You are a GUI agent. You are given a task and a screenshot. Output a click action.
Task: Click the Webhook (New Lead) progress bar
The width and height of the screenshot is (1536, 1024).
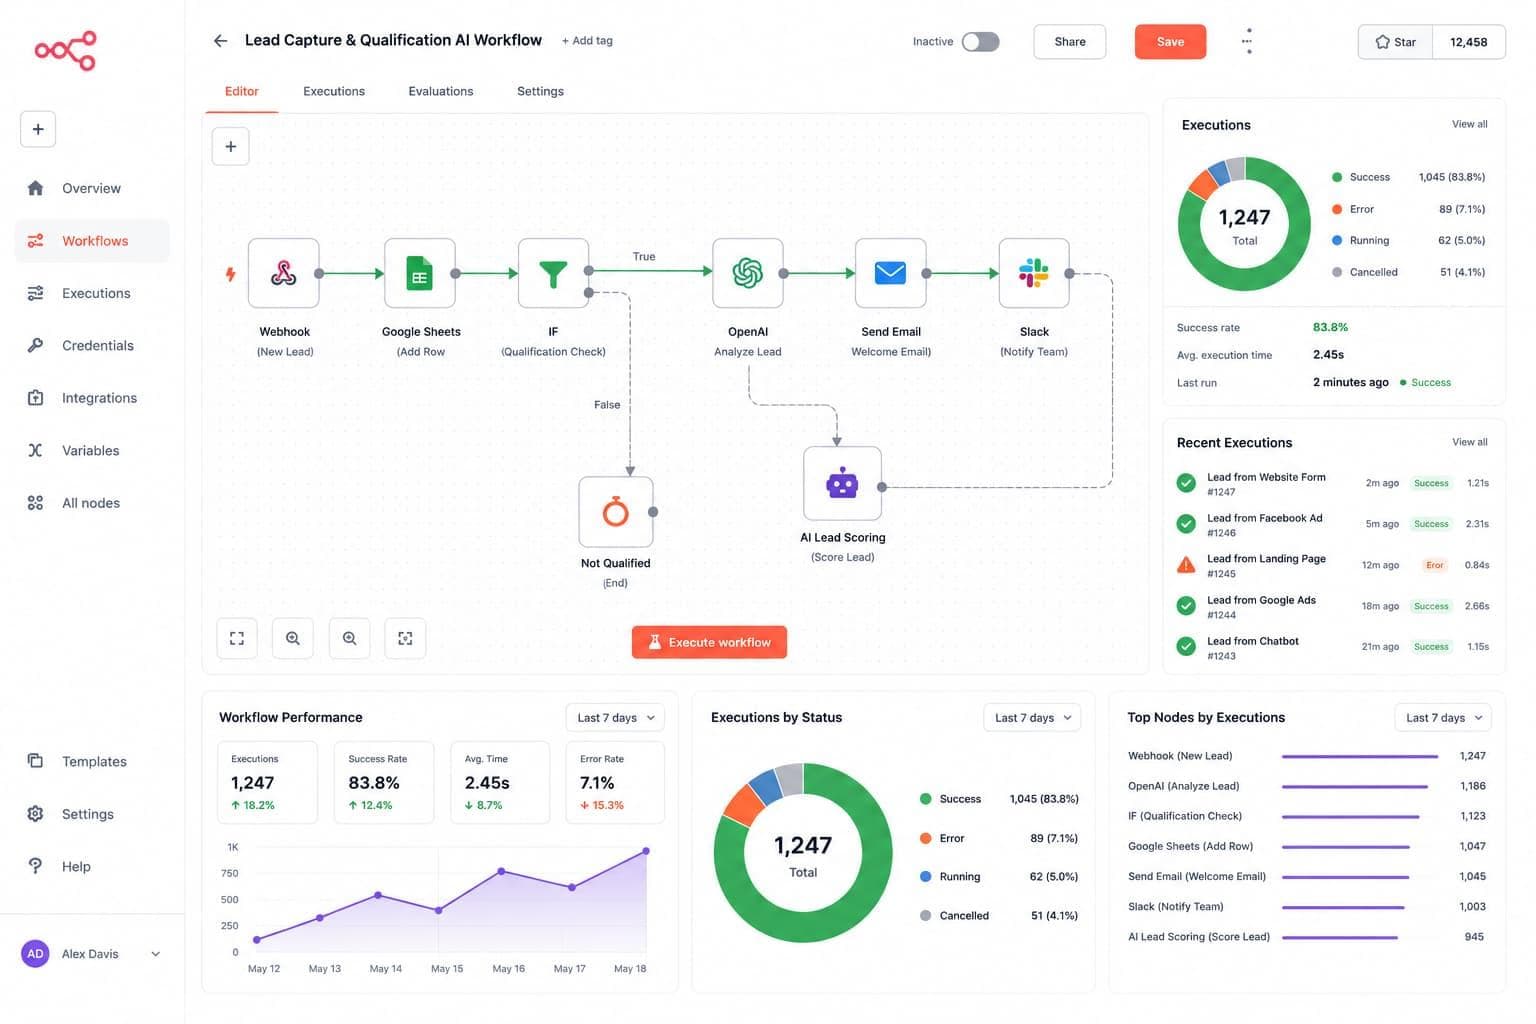click(1360, 756)
